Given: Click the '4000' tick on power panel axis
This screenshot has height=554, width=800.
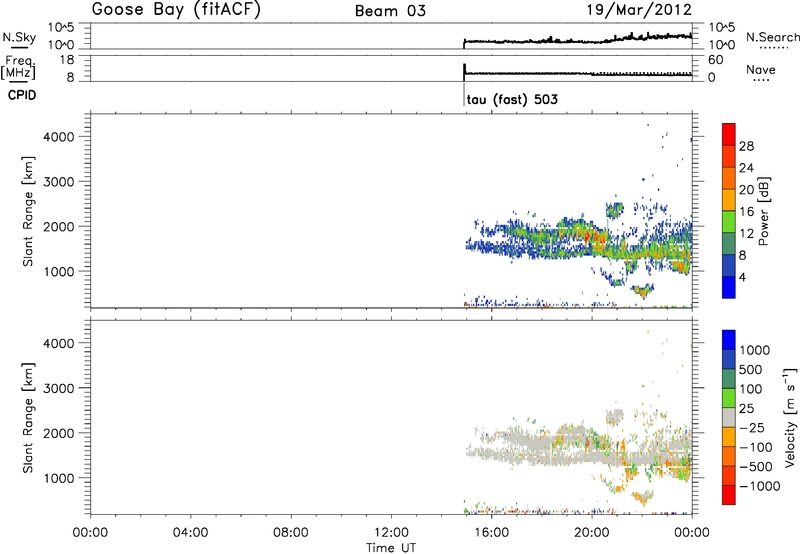Looking at the screenshot, I should [59, 137].
